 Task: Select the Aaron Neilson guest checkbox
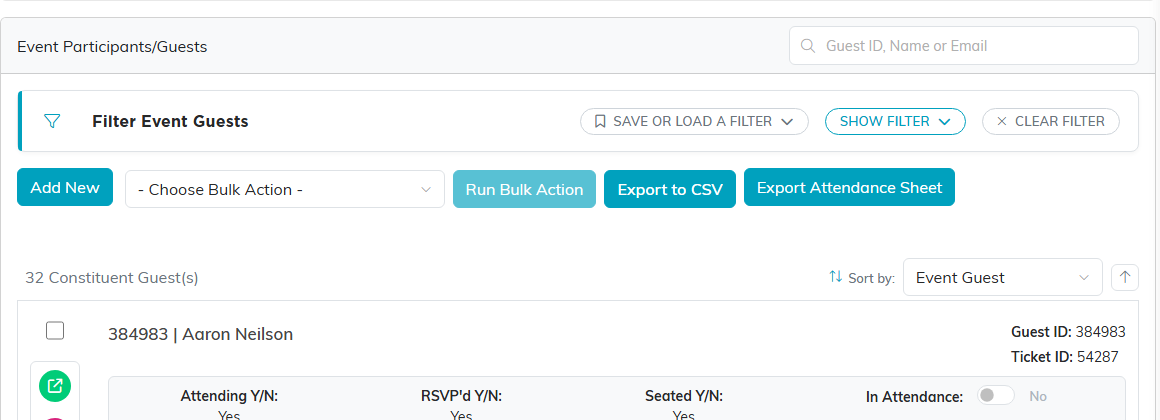55,331
